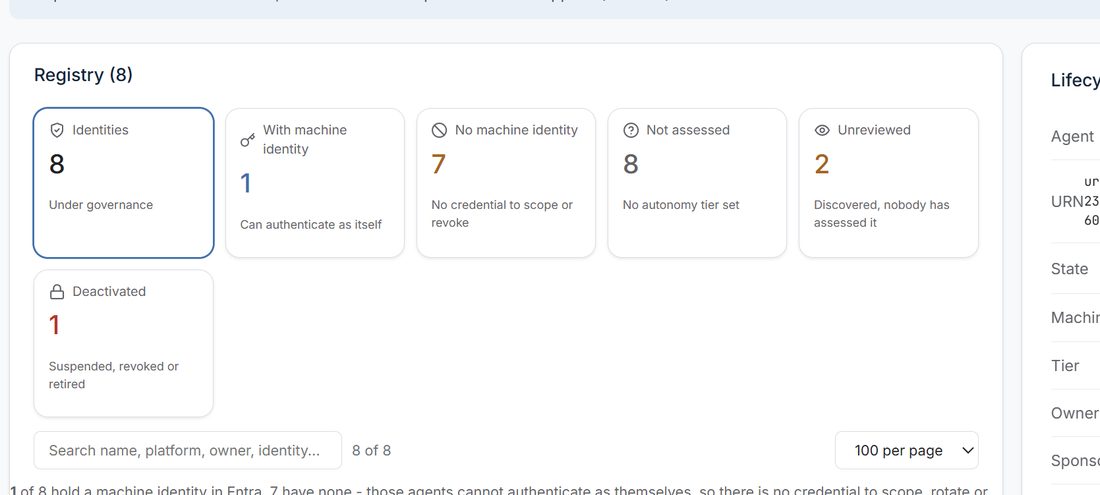Focus the Search name, platform, owner field
Viewport: 1100px width, 495px height.
(x=188, y=450)
